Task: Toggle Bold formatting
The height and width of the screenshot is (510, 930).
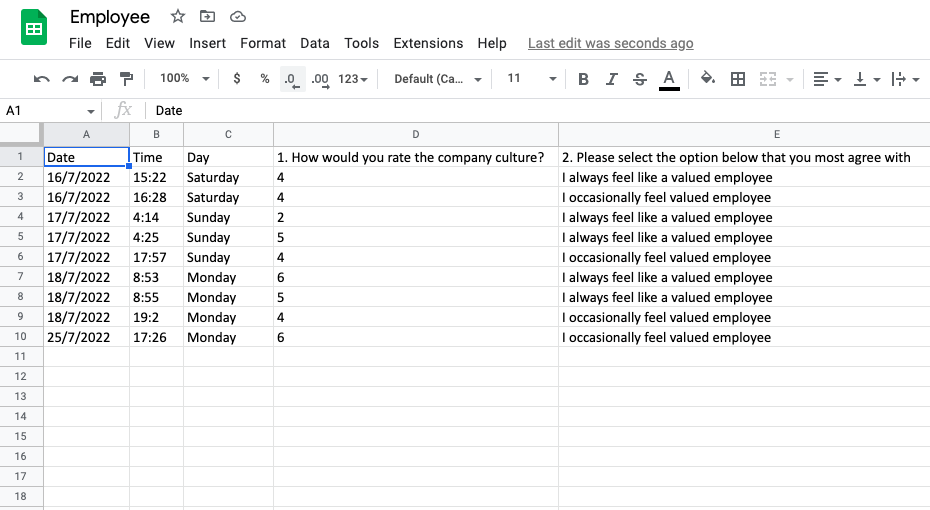Action: pos(583,79)
